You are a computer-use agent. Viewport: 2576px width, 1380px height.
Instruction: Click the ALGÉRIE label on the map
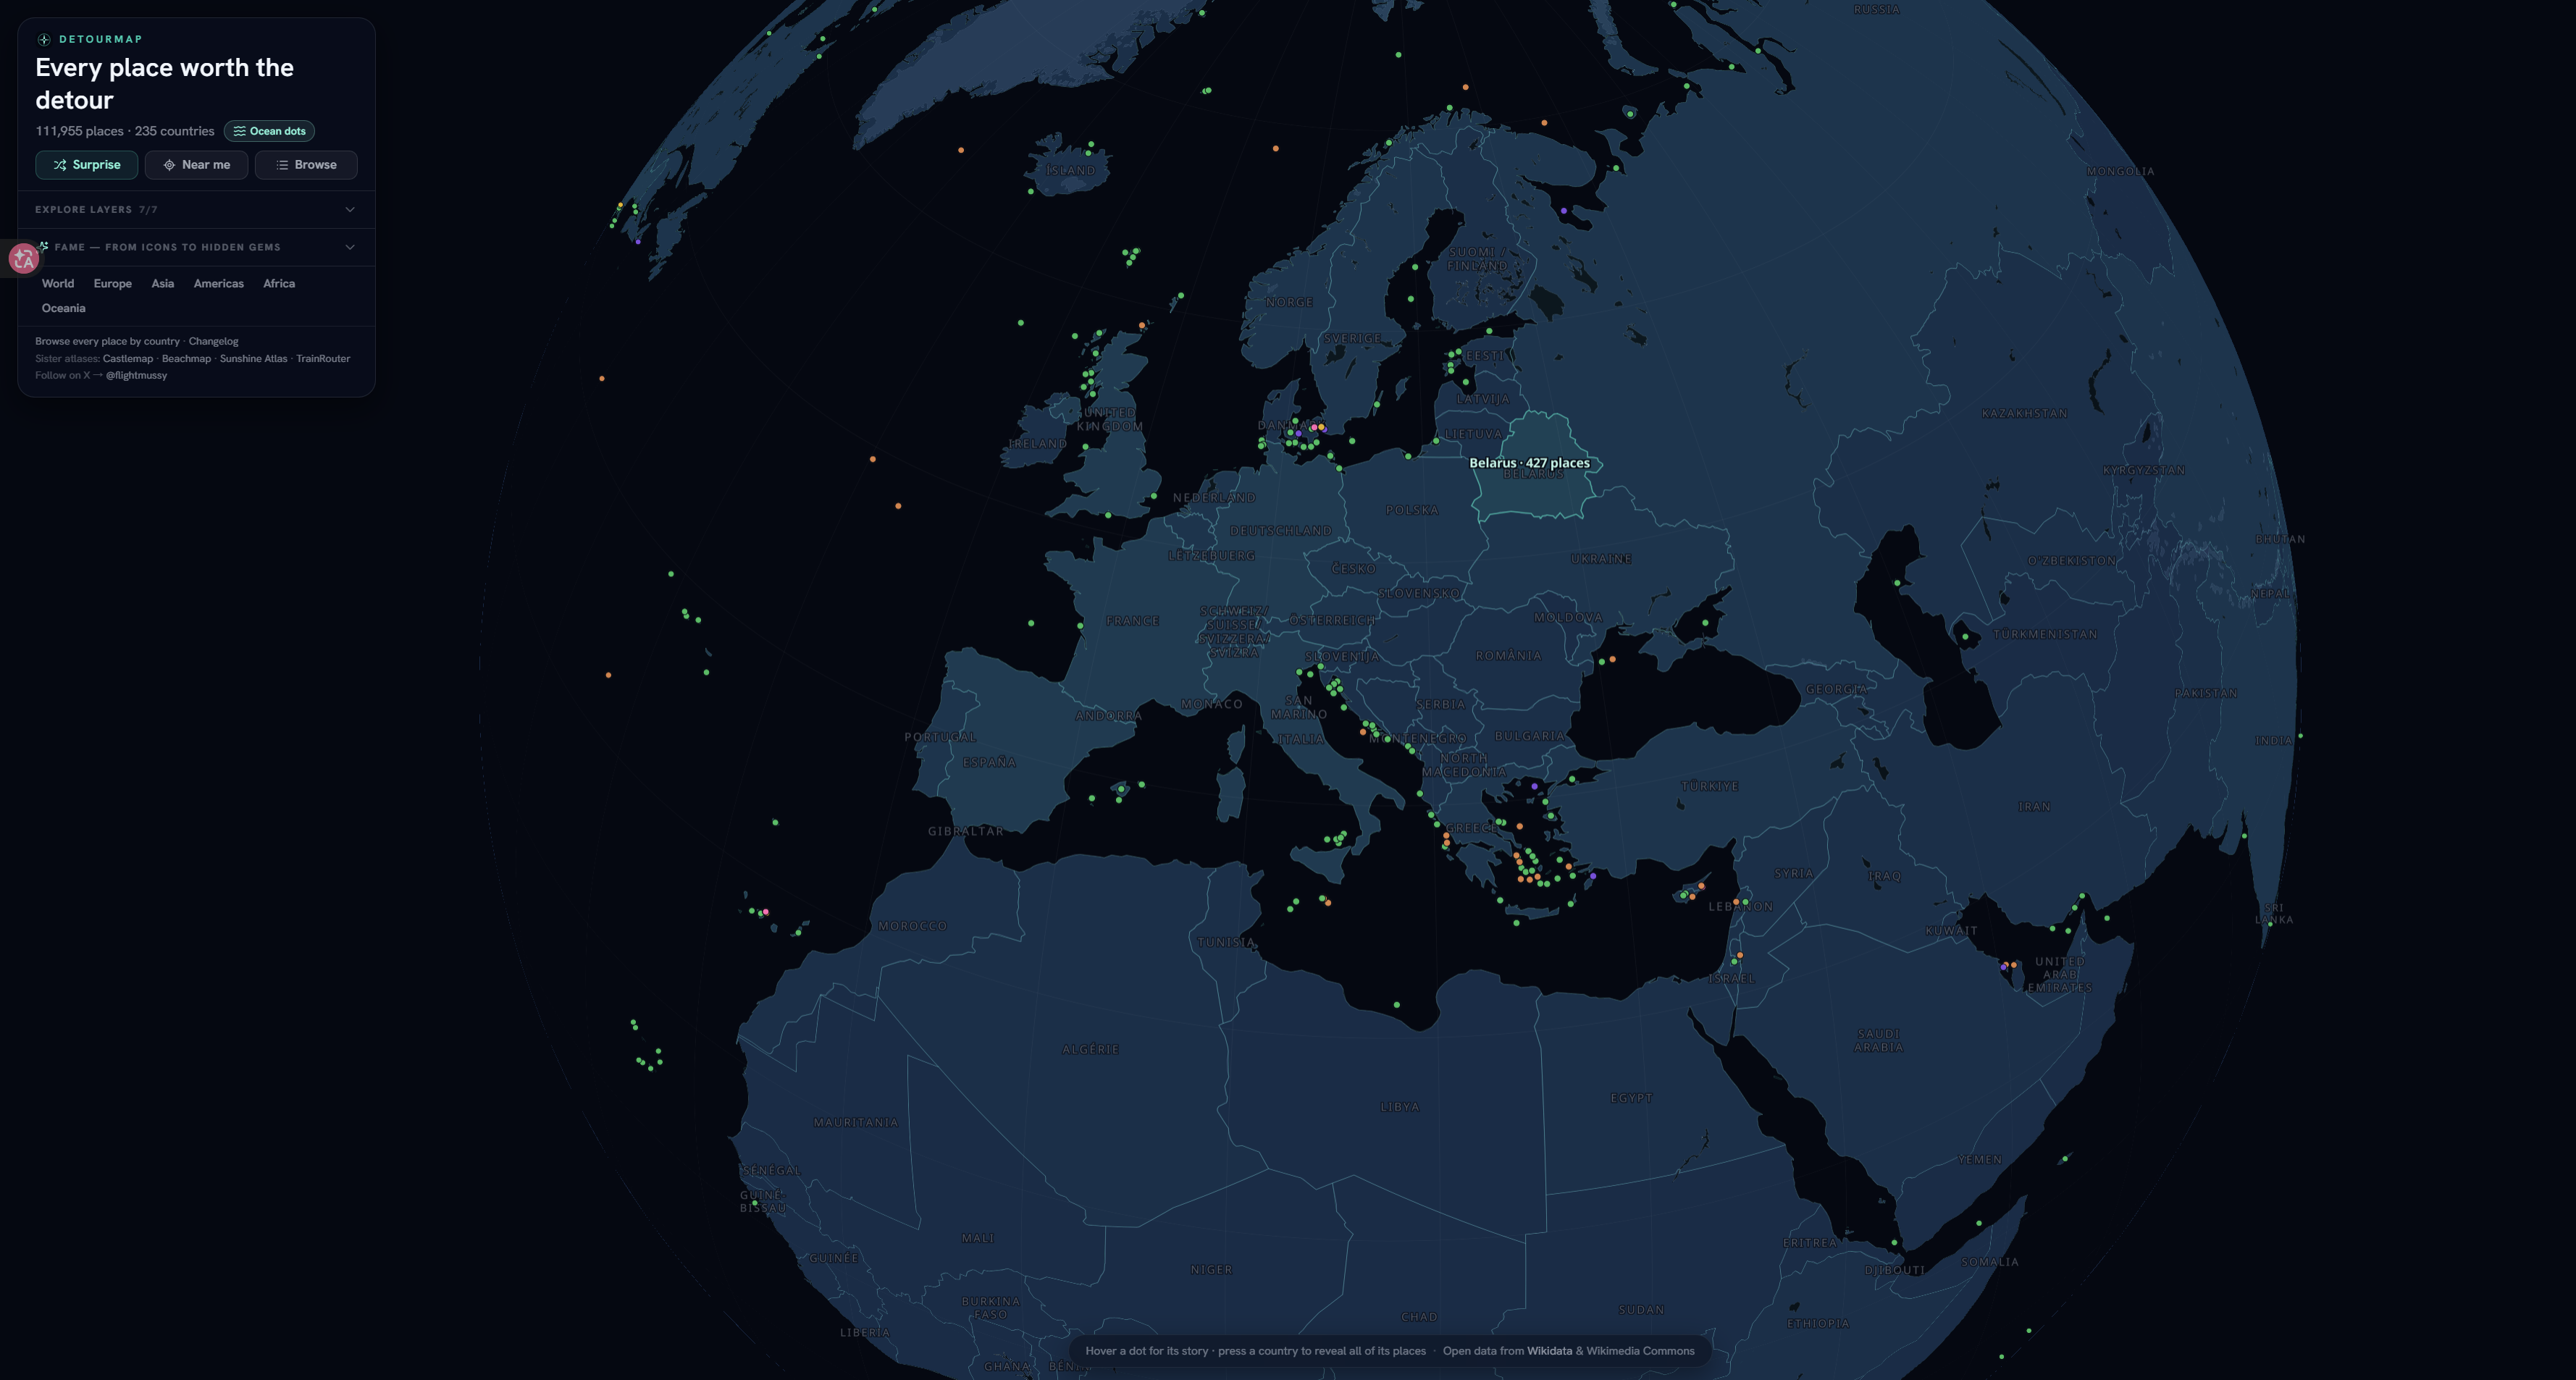(1091, 1049)
